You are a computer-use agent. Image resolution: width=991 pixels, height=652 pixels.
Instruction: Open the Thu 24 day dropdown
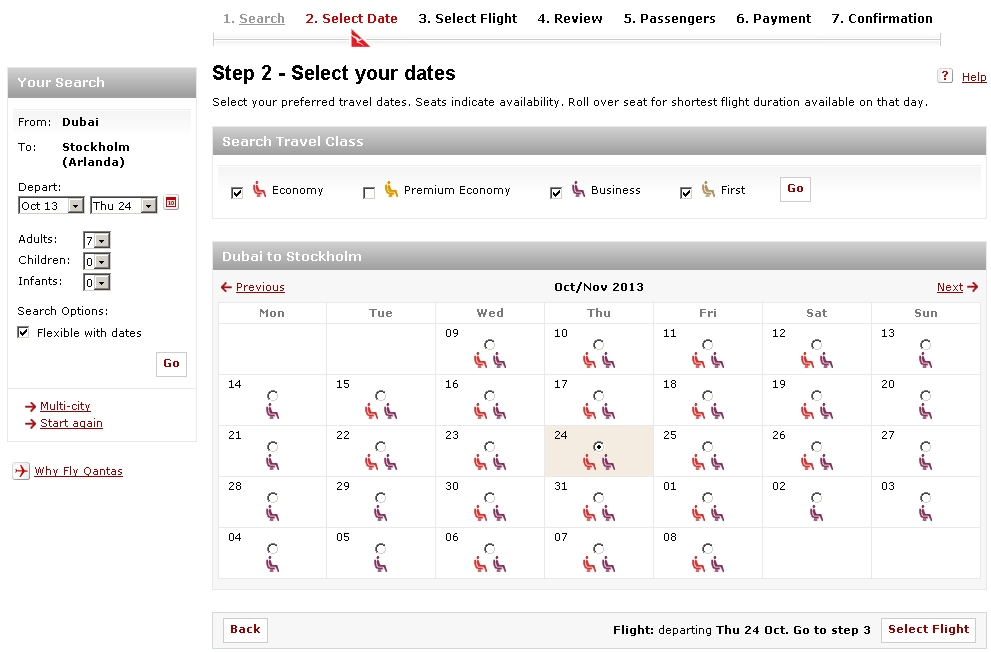124,205
